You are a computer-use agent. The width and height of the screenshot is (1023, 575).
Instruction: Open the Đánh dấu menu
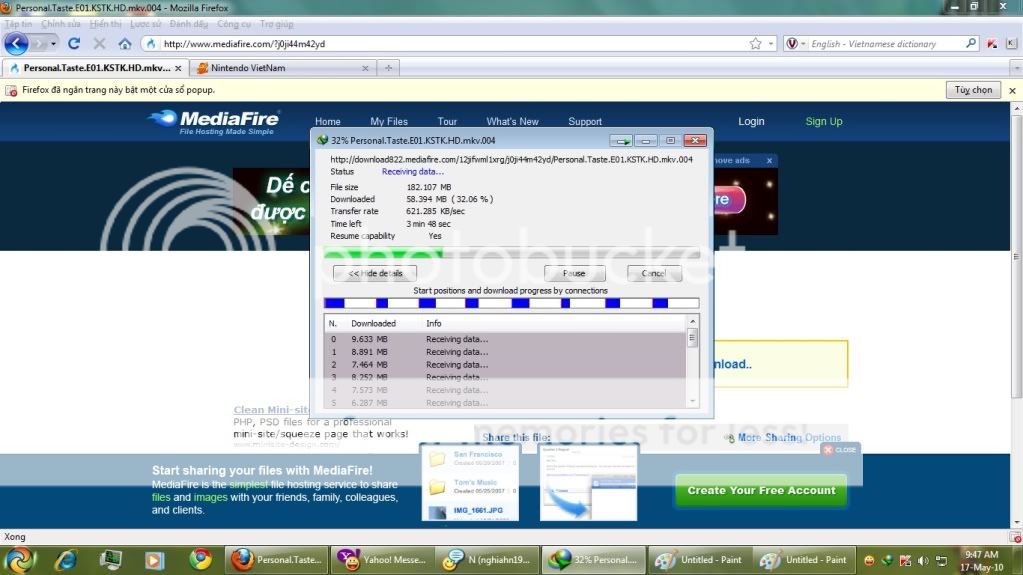[x=189, y=24]
